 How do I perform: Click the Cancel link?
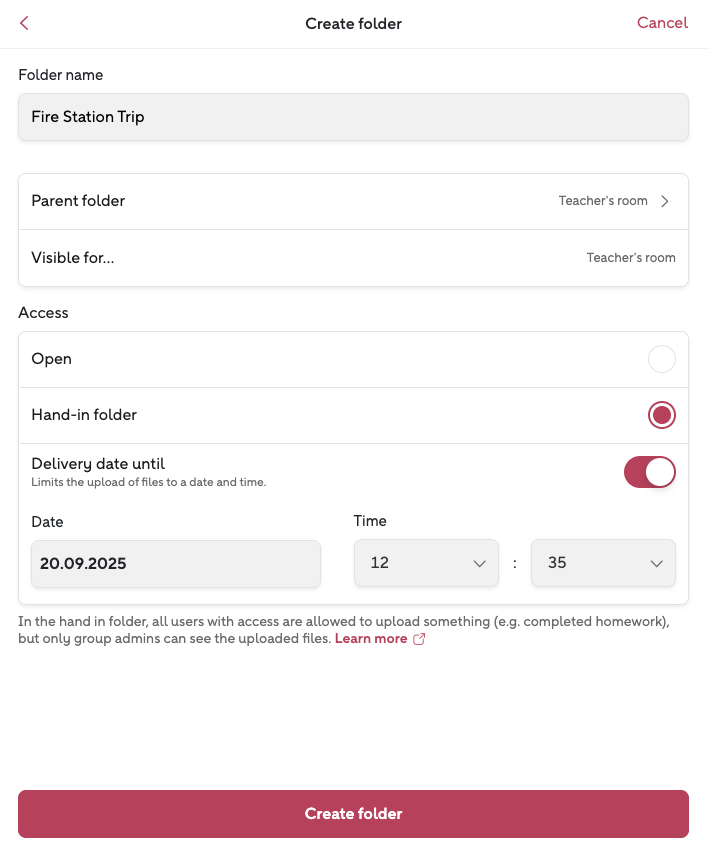(x=662, y=23)
